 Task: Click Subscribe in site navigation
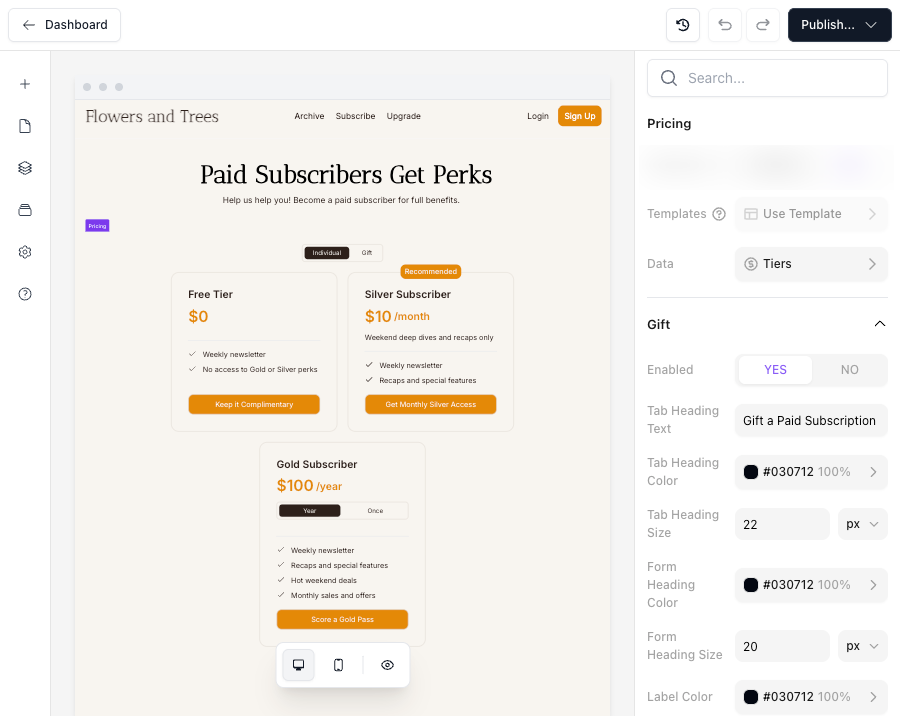pyautogui.click(x=355, y=116)
